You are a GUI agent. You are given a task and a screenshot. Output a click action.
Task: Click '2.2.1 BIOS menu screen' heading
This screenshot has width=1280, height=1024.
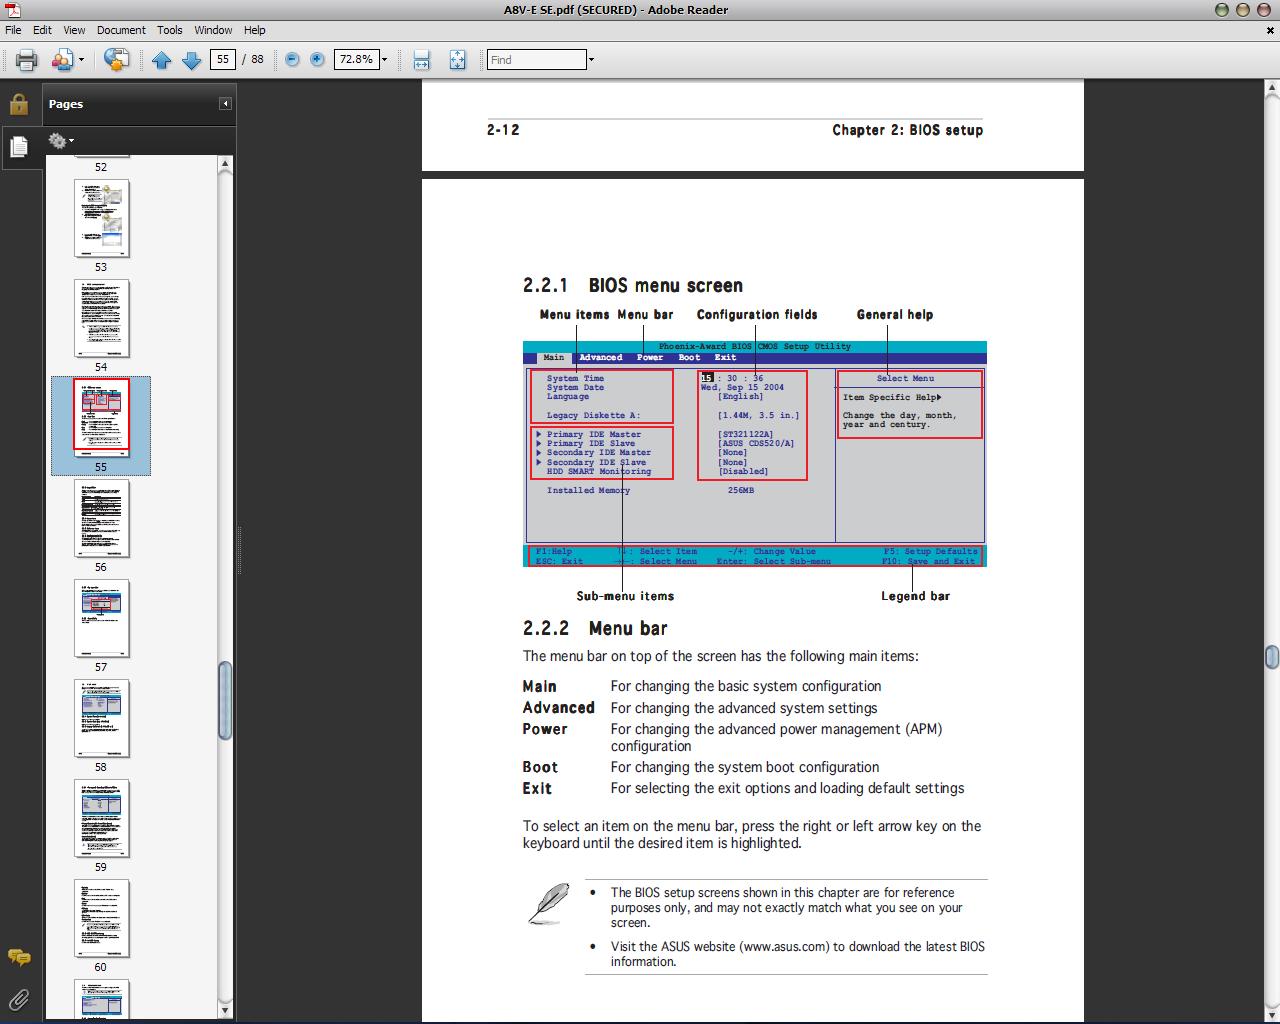(632, 286)
